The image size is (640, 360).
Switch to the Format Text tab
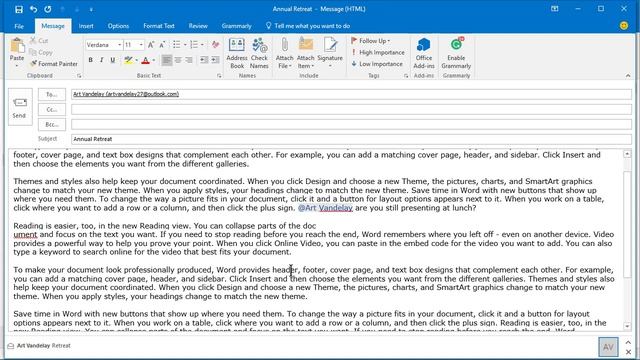(159, 26)
